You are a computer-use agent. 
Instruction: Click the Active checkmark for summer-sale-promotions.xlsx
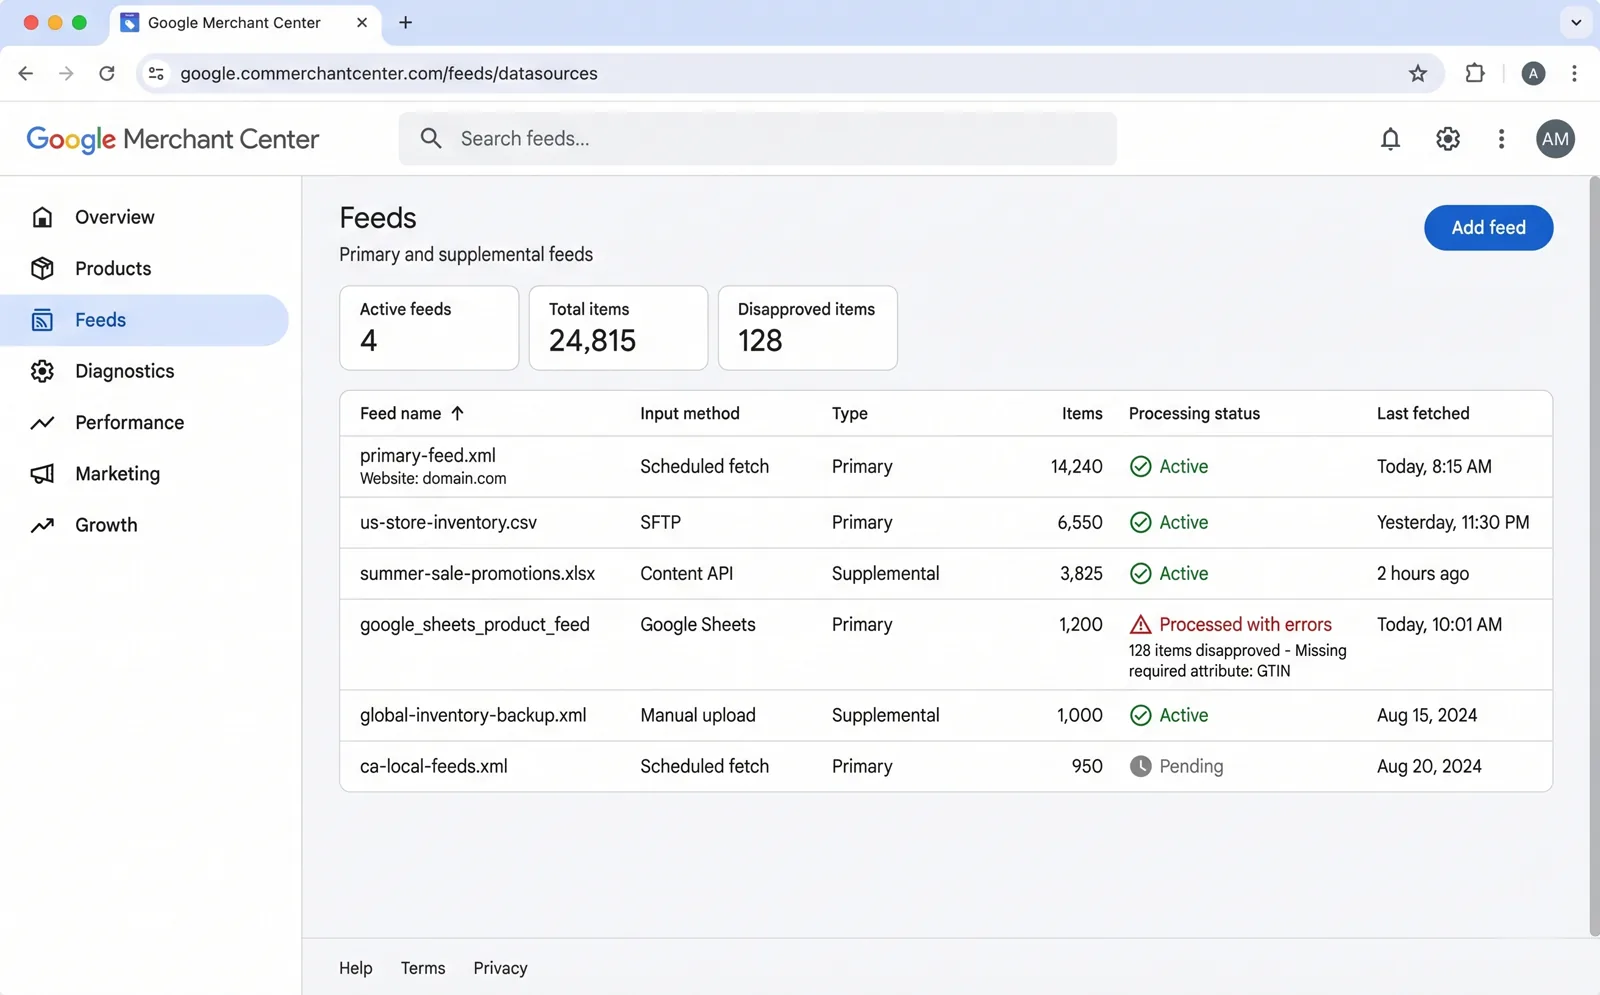click(1140, 573)
